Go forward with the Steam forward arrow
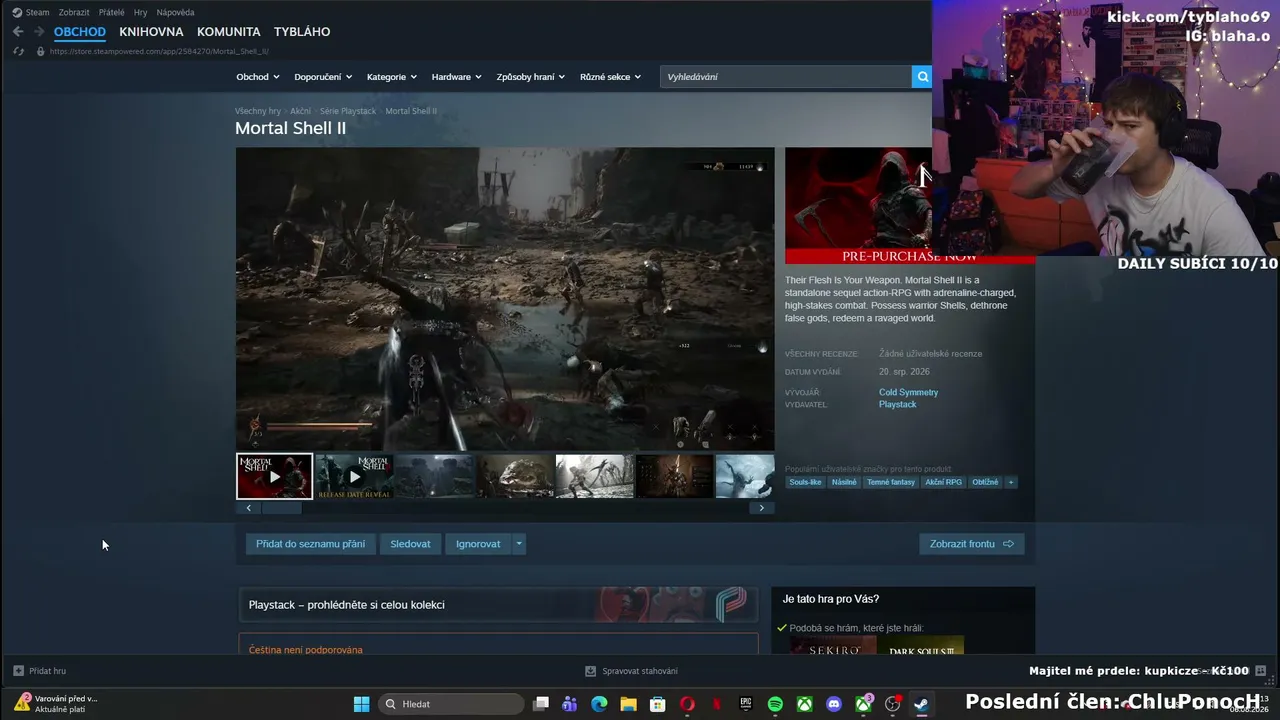This screenshot has height=720, width=1280. (x=39, y=32)
